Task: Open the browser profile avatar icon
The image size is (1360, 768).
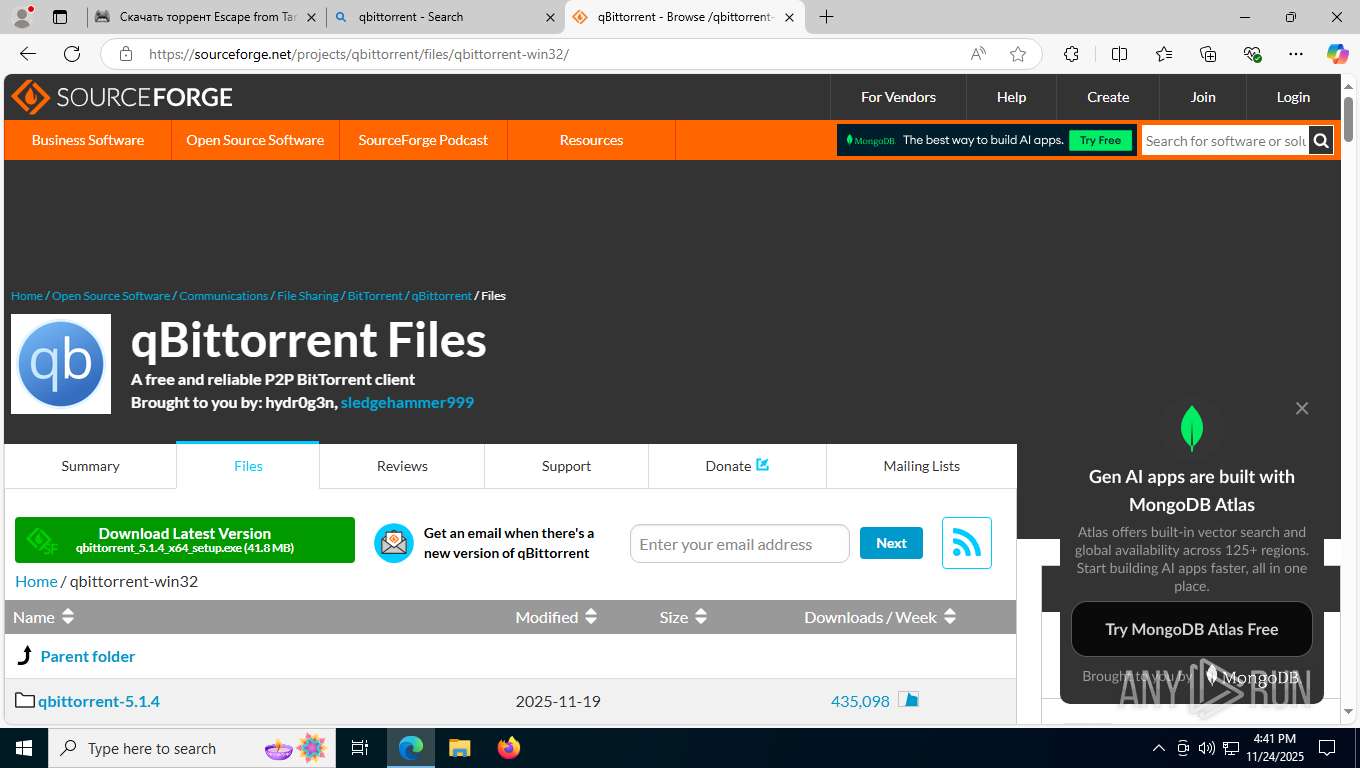Action: [x=21, y=17]
